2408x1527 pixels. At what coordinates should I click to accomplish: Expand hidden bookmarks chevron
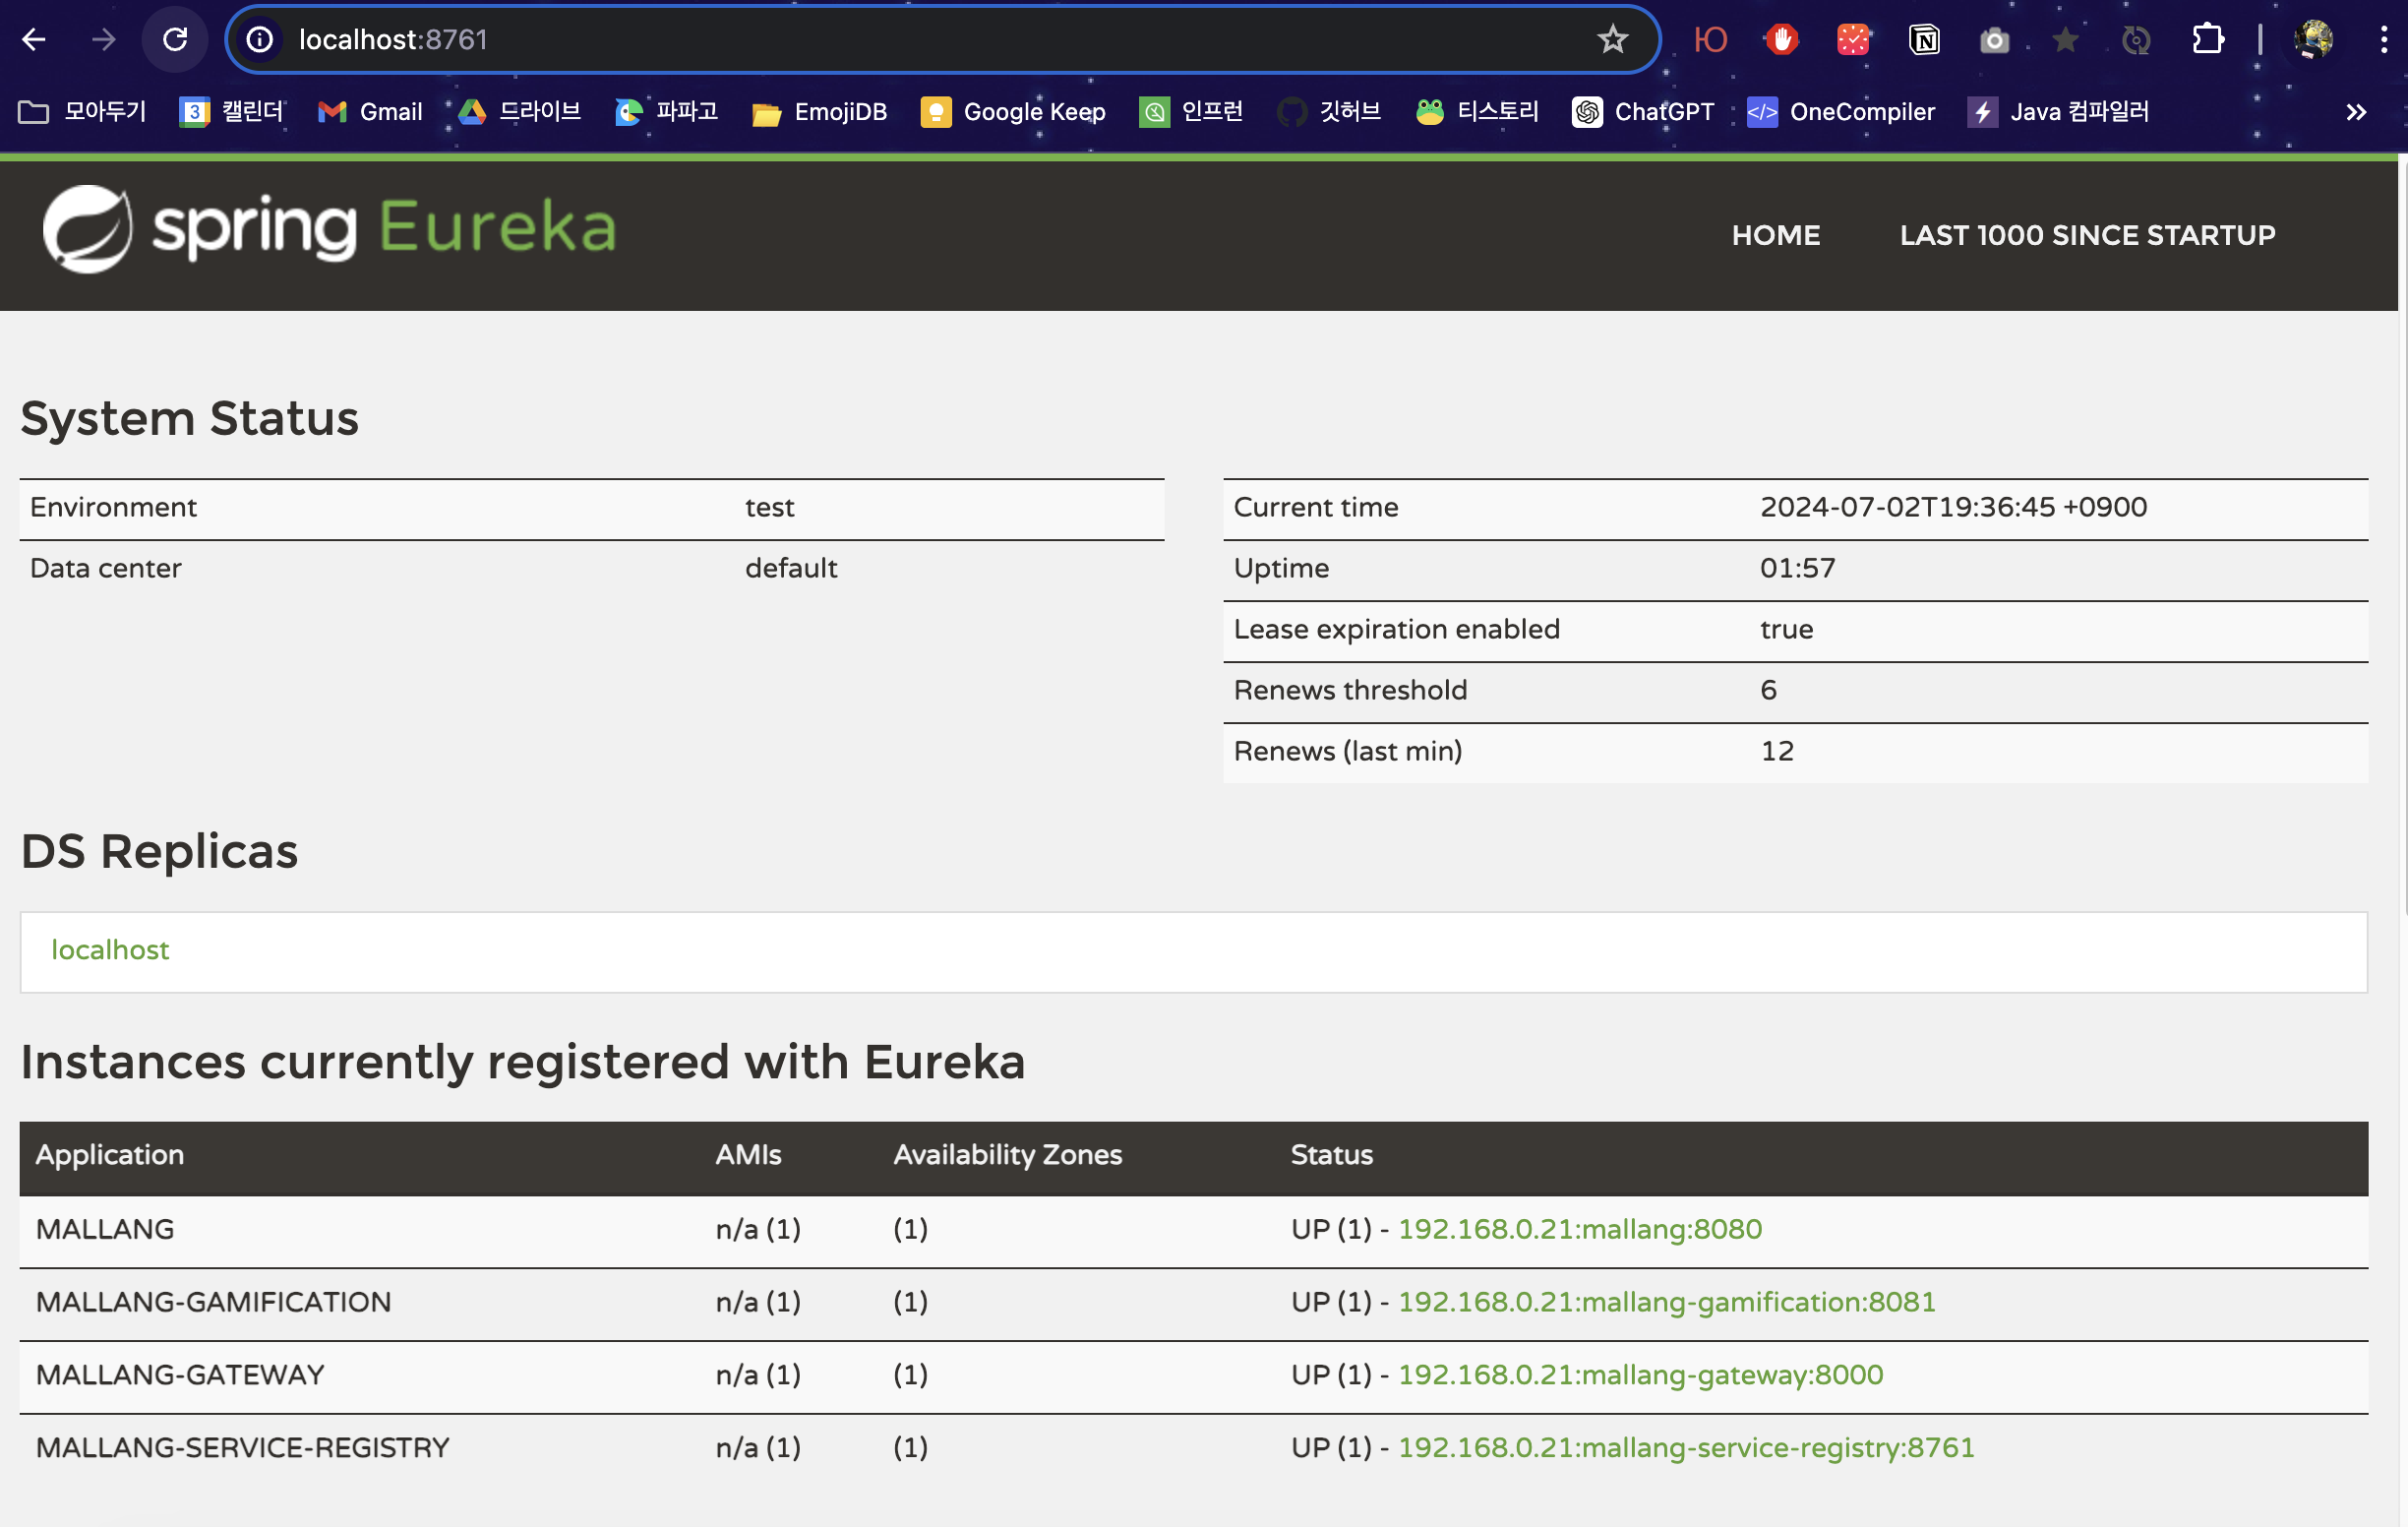coord(2356,112)
